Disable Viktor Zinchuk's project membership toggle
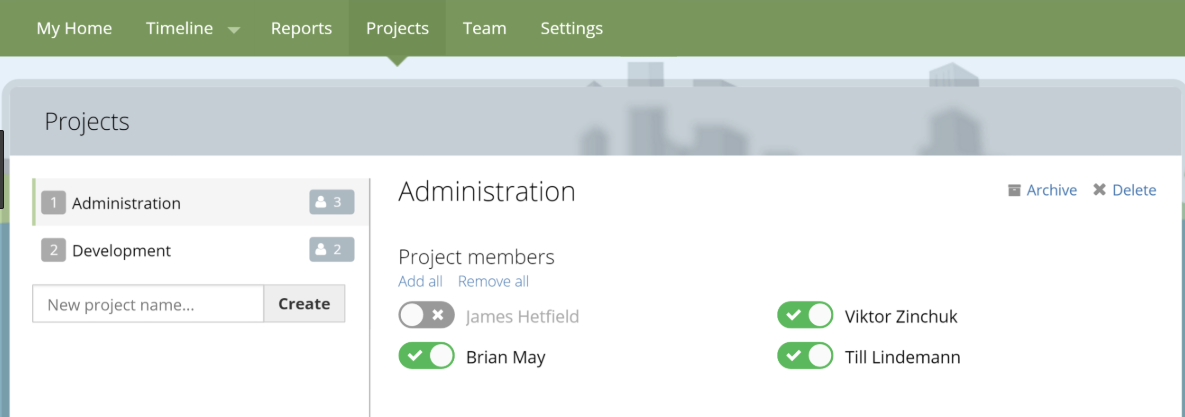The height and width of the screenshot is (417, 1185). 805,315
